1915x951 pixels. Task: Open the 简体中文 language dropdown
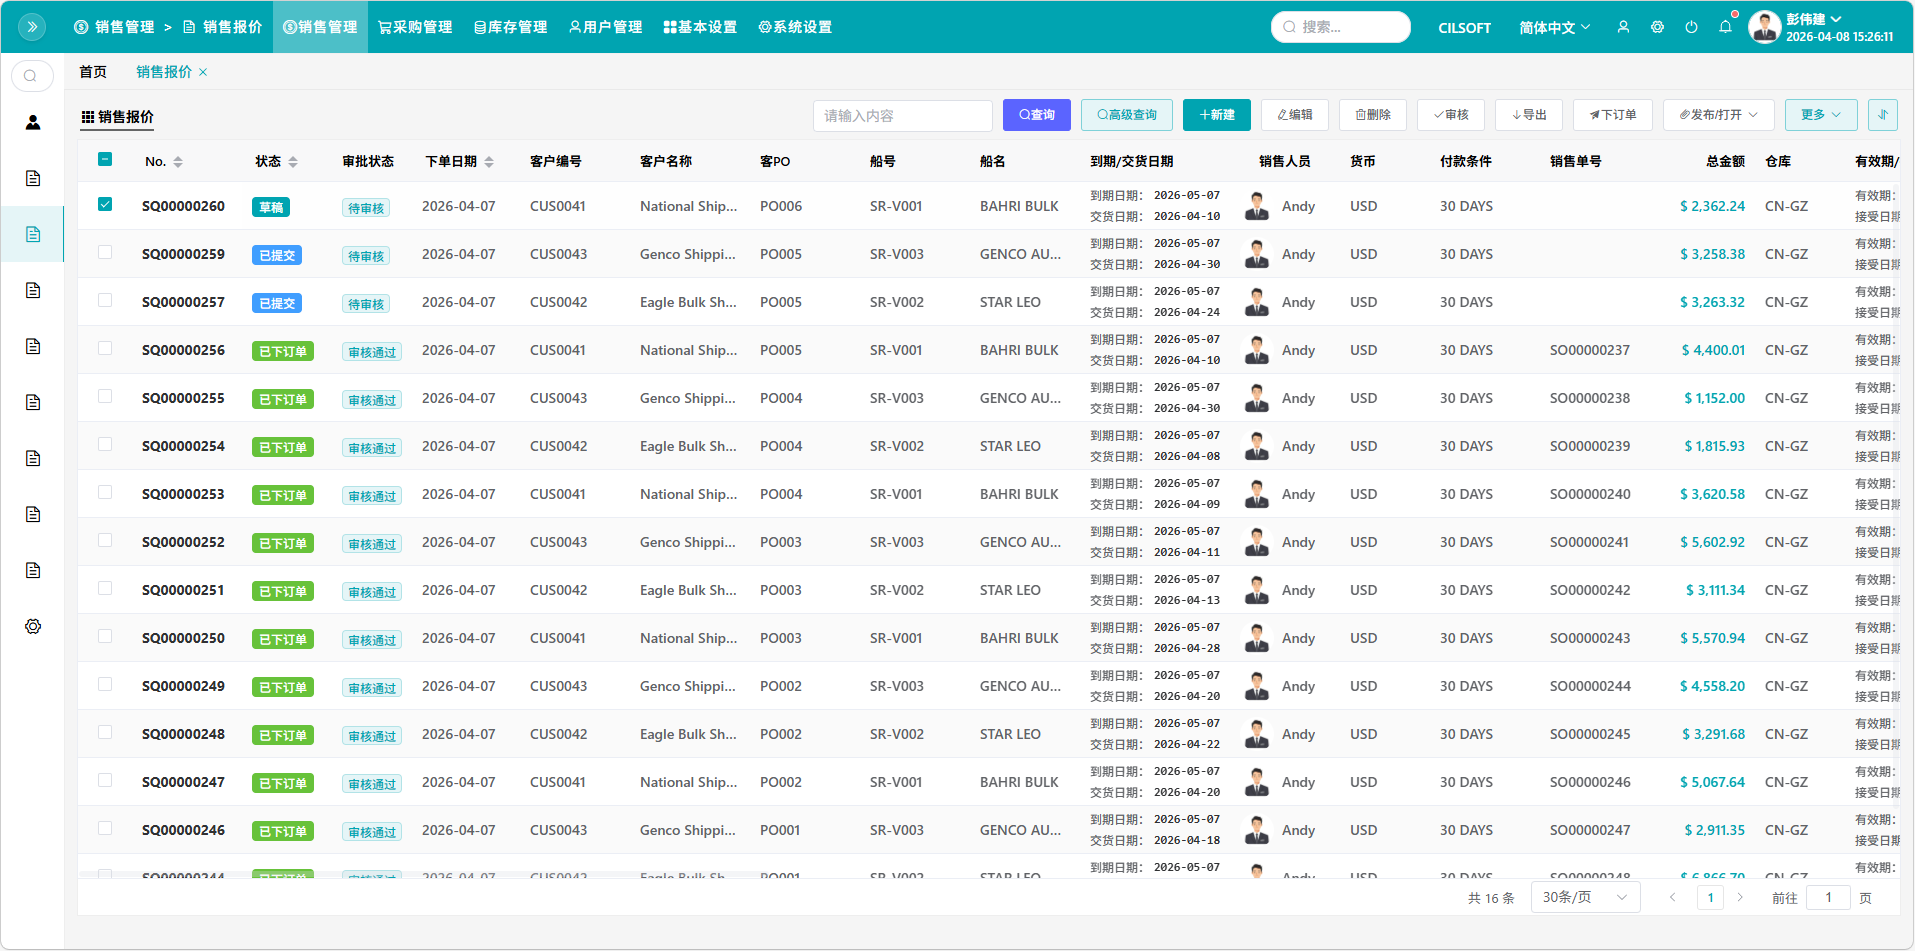pos(1553,27)
